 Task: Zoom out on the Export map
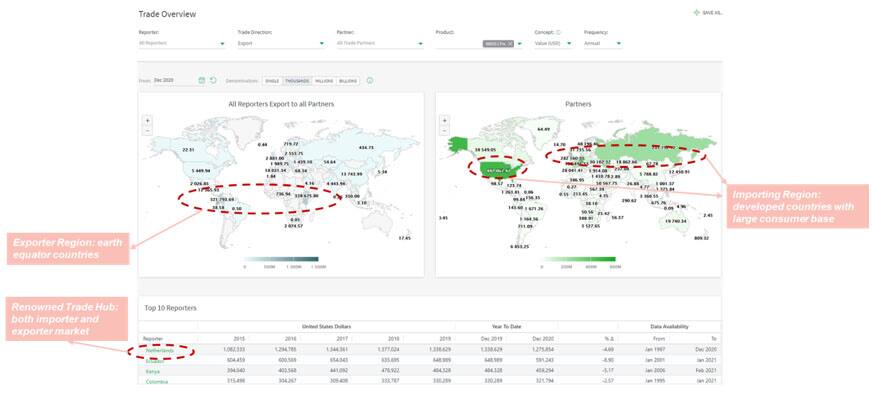[147, 130]
